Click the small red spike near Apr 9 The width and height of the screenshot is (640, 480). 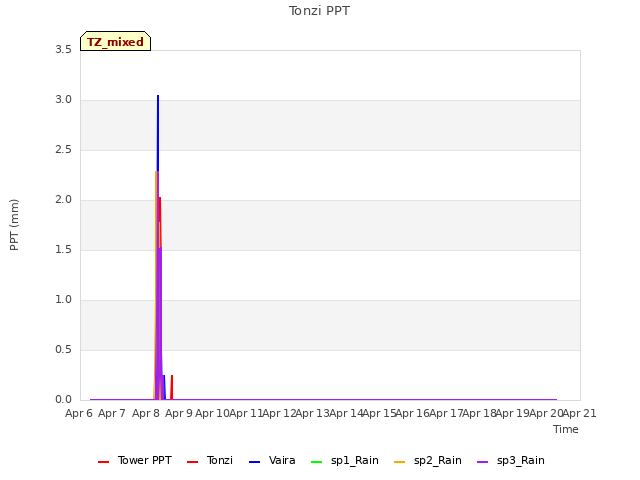[x=172, y=387]
